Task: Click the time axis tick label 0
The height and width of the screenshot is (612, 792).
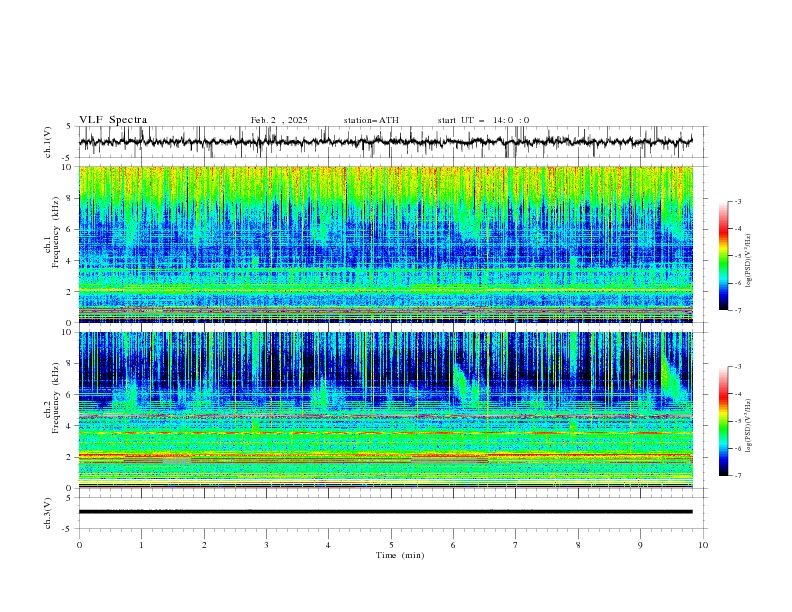Action: point(79,545)
